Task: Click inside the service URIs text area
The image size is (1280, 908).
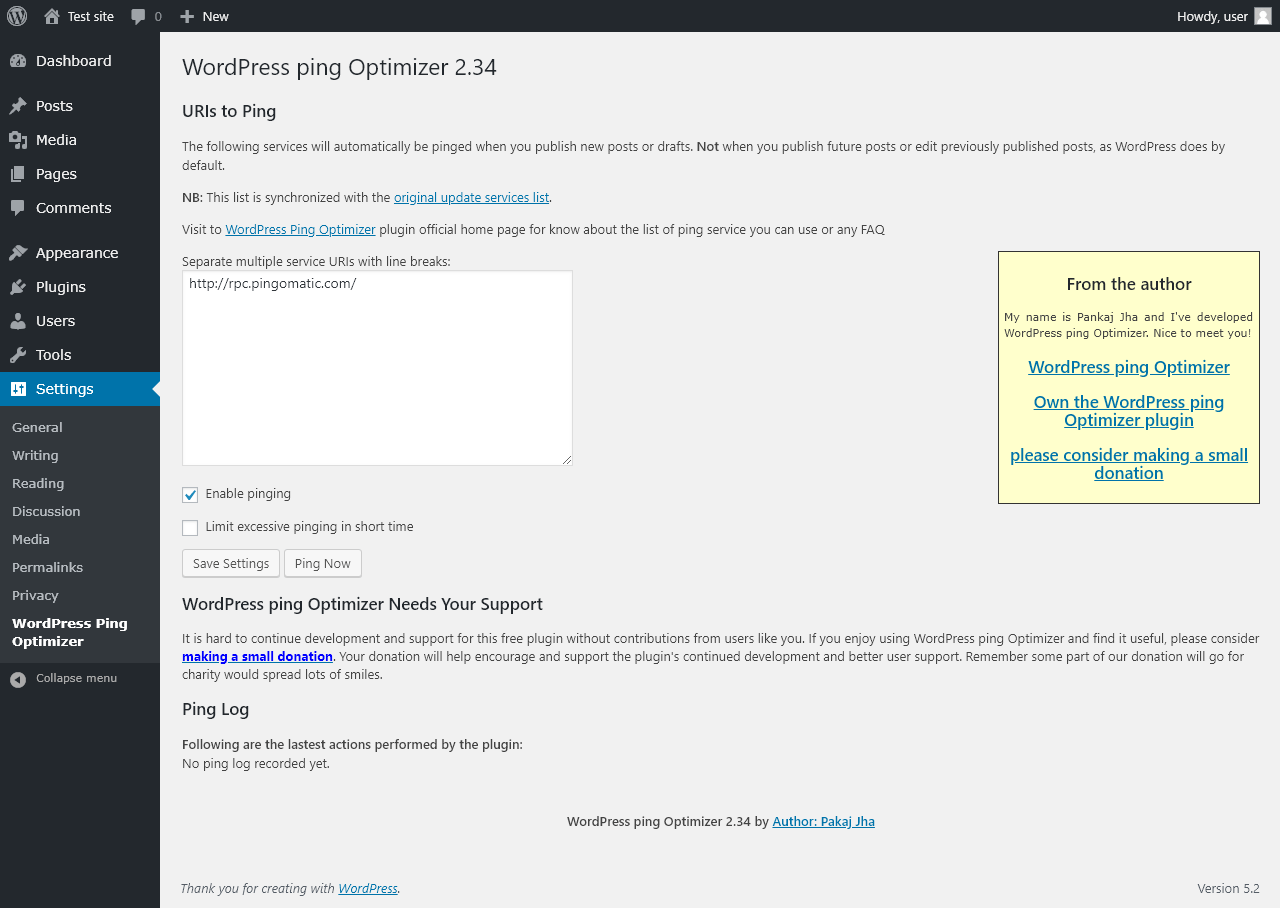Action: pos(377,368)
